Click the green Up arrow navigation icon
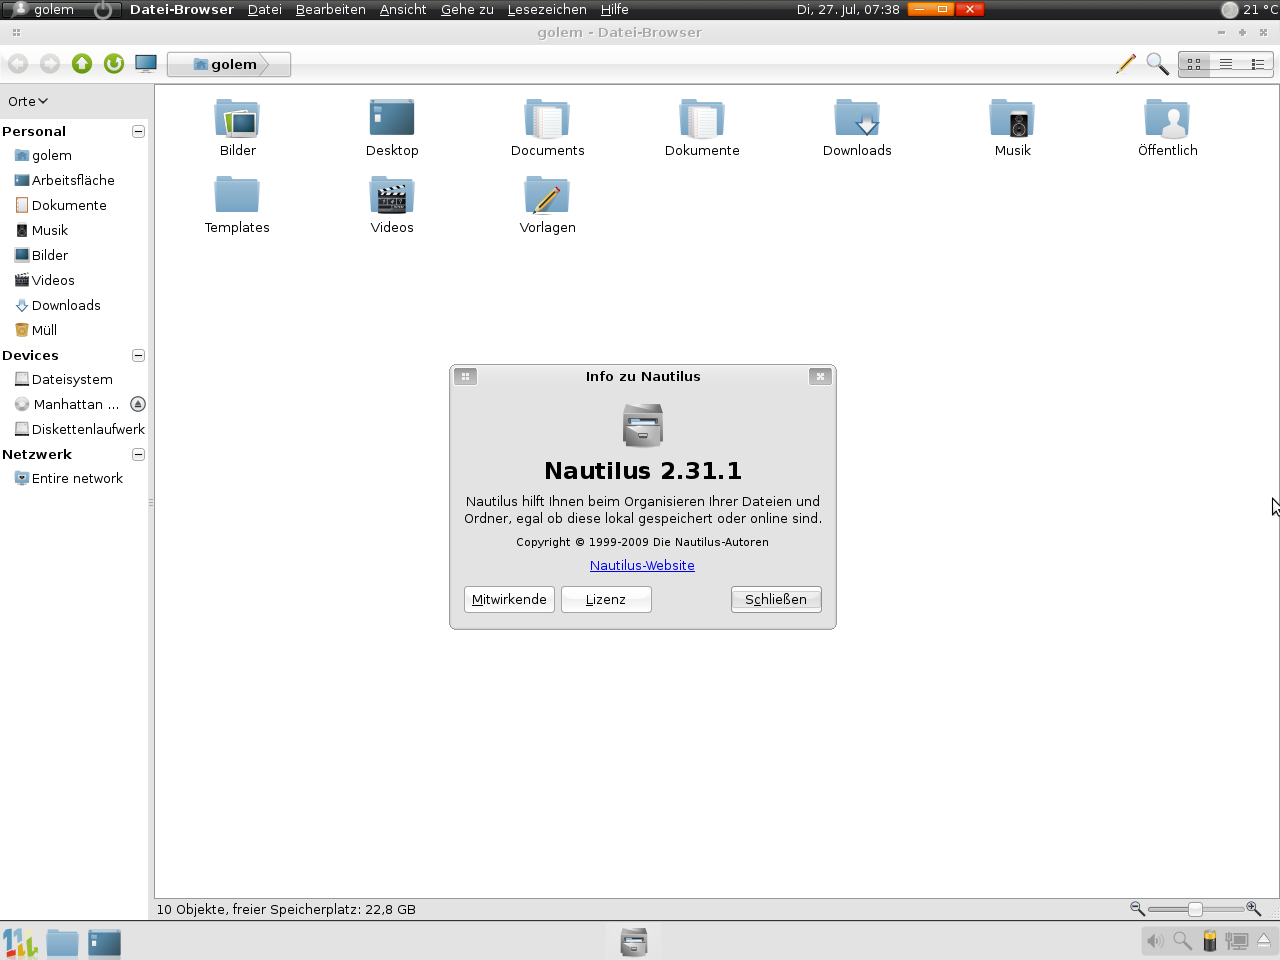The image size is (1280, 960). 81,63
